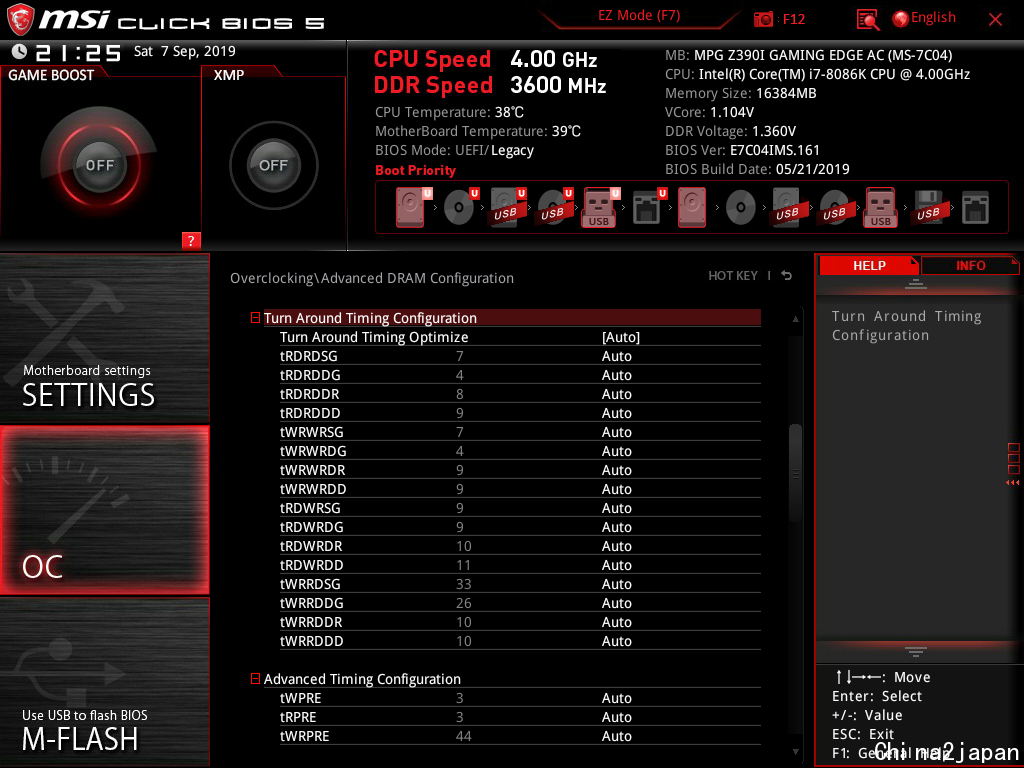Viewport: 1024px width, 768px height.
Task: Click the settings list vertical scrollbar thumb
Action: tap(795, 473)
